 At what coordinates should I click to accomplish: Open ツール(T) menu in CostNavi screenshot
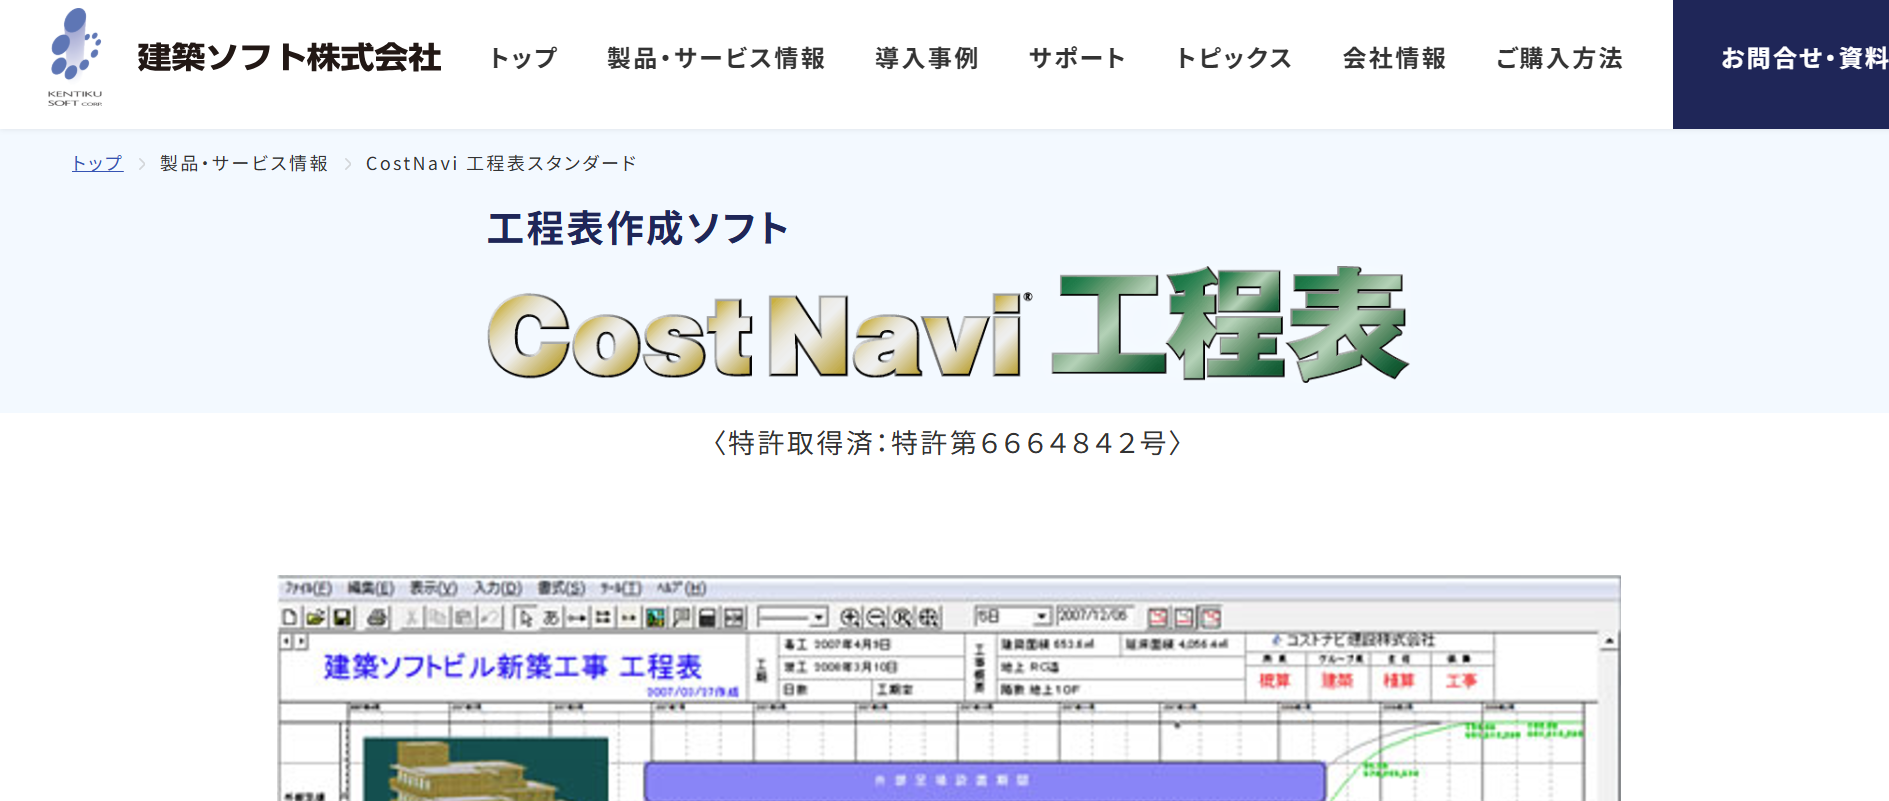coord(620,588)
